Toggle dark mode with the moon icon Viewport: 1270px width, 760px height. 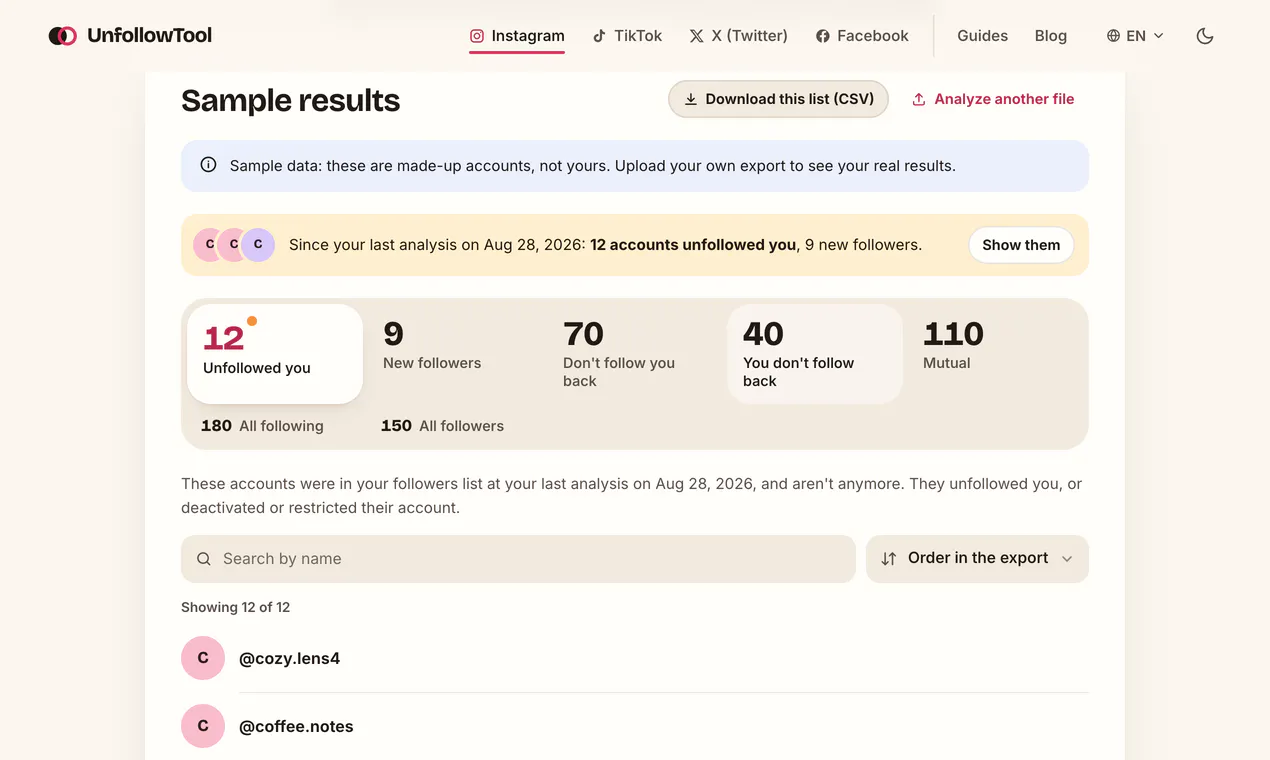[x=1205, y=36]
